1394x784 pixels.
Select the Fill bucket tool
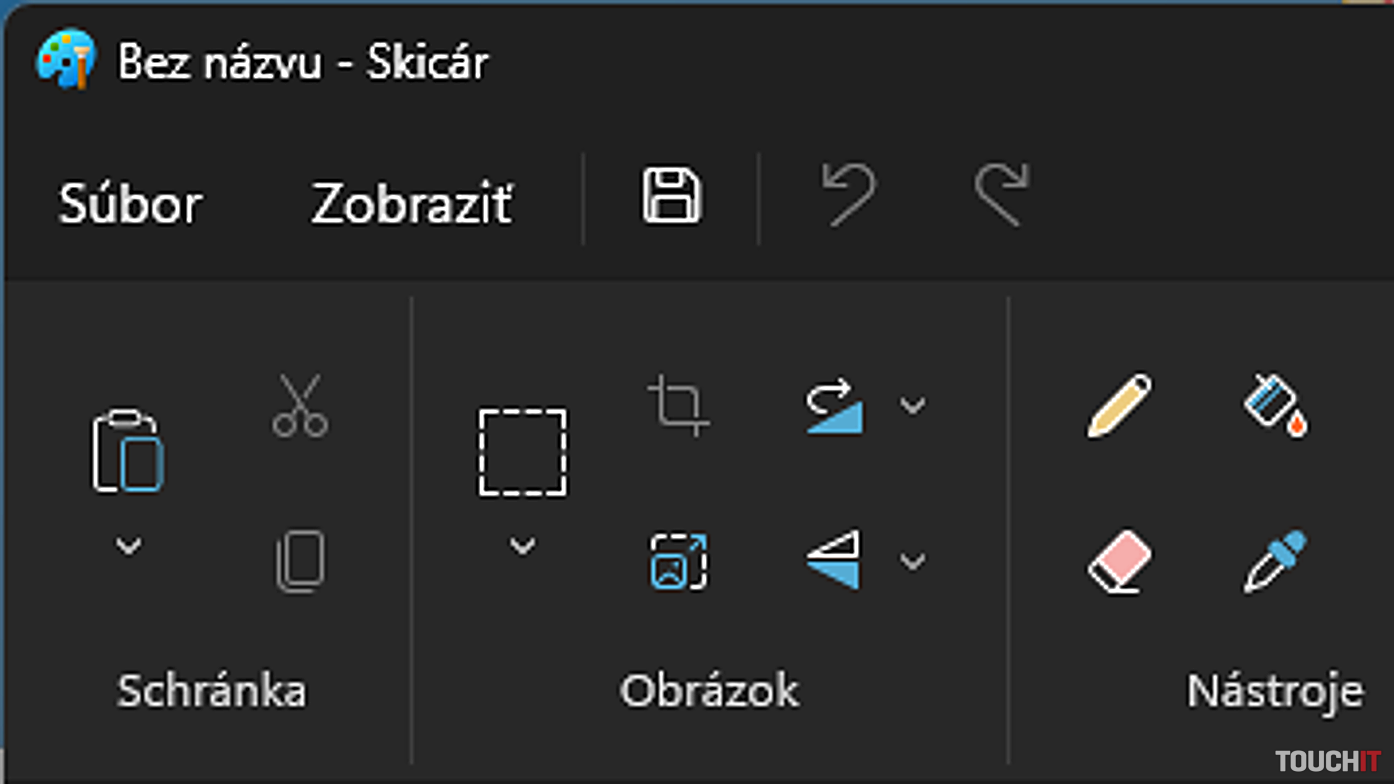(x=1276, y=405)
